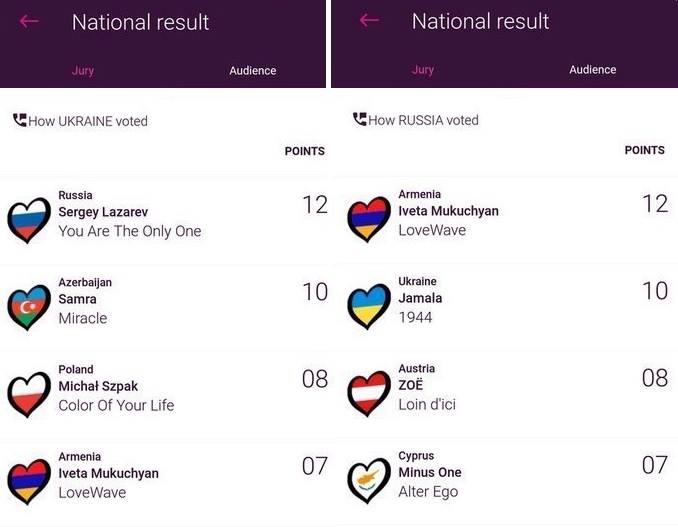The height and width of the screenshot is (527, 678).
Task: Select Jury tab in Ukraine panel
Action: point(83,71)
